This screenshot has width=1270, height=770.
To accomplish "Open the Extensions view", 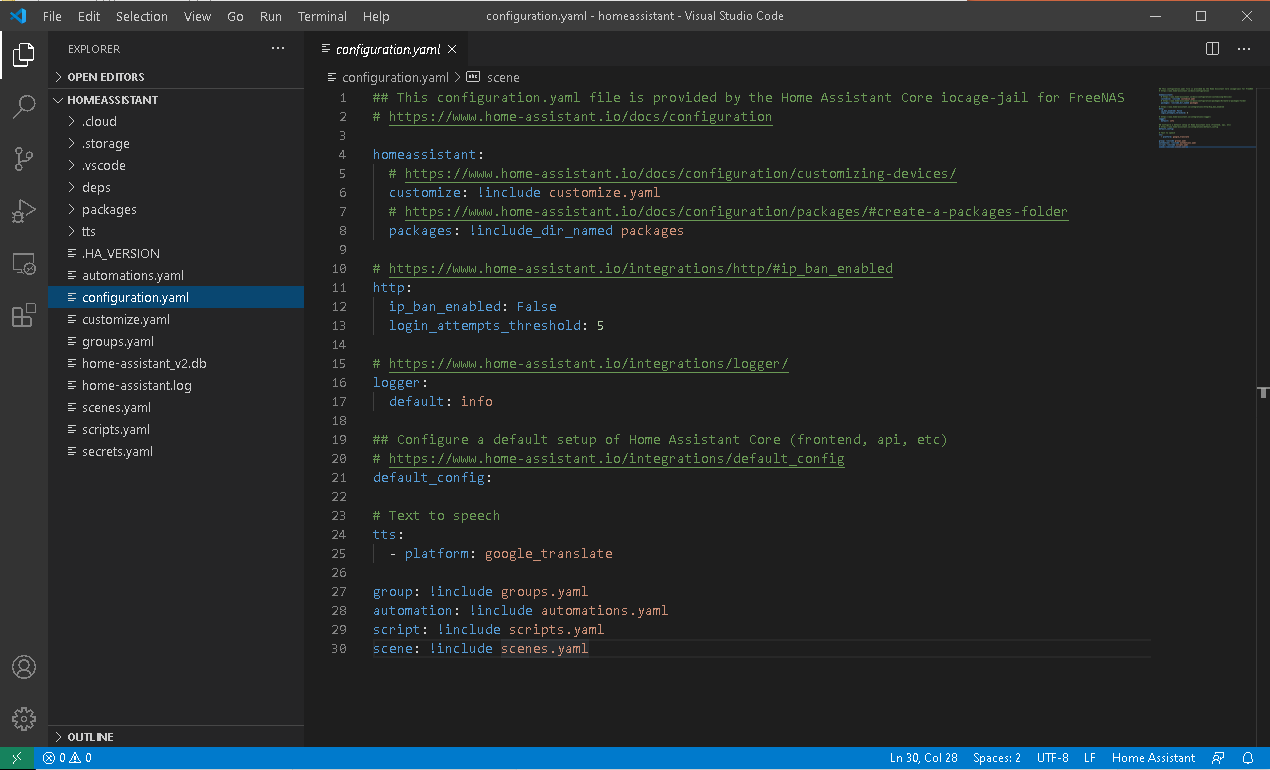I will 24,317.
